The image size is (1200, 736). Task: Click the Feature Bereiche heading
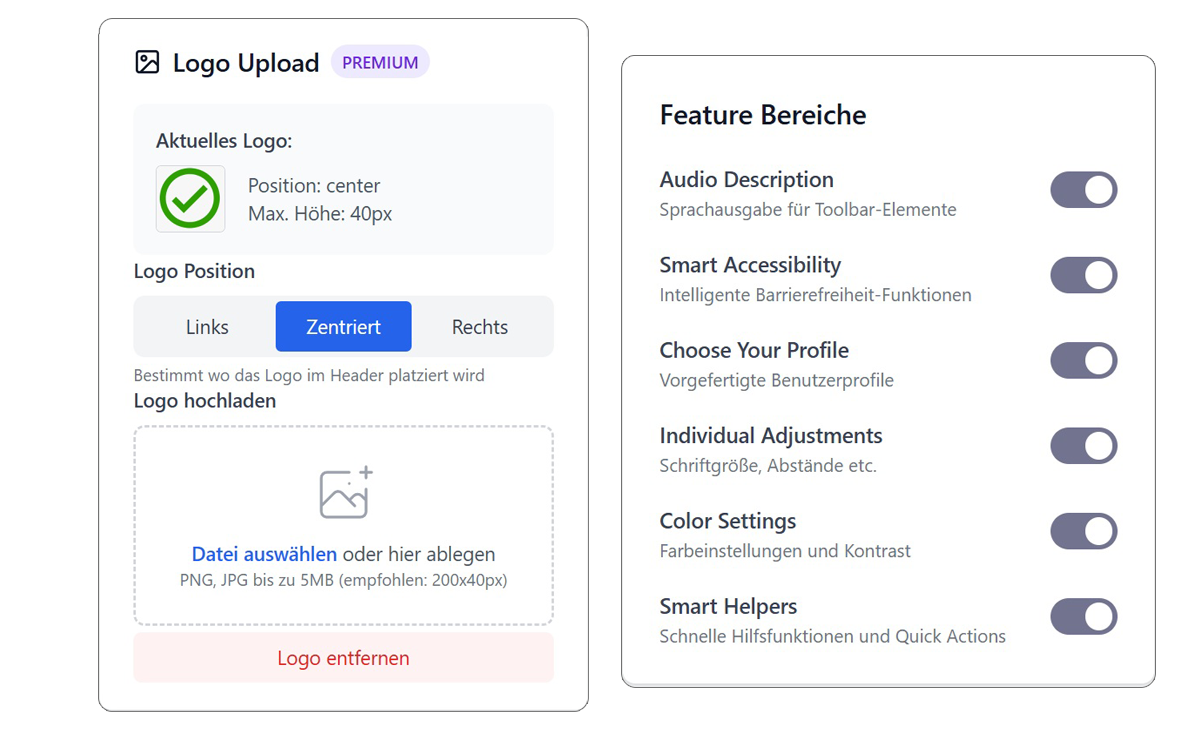(x=762, y=115)
